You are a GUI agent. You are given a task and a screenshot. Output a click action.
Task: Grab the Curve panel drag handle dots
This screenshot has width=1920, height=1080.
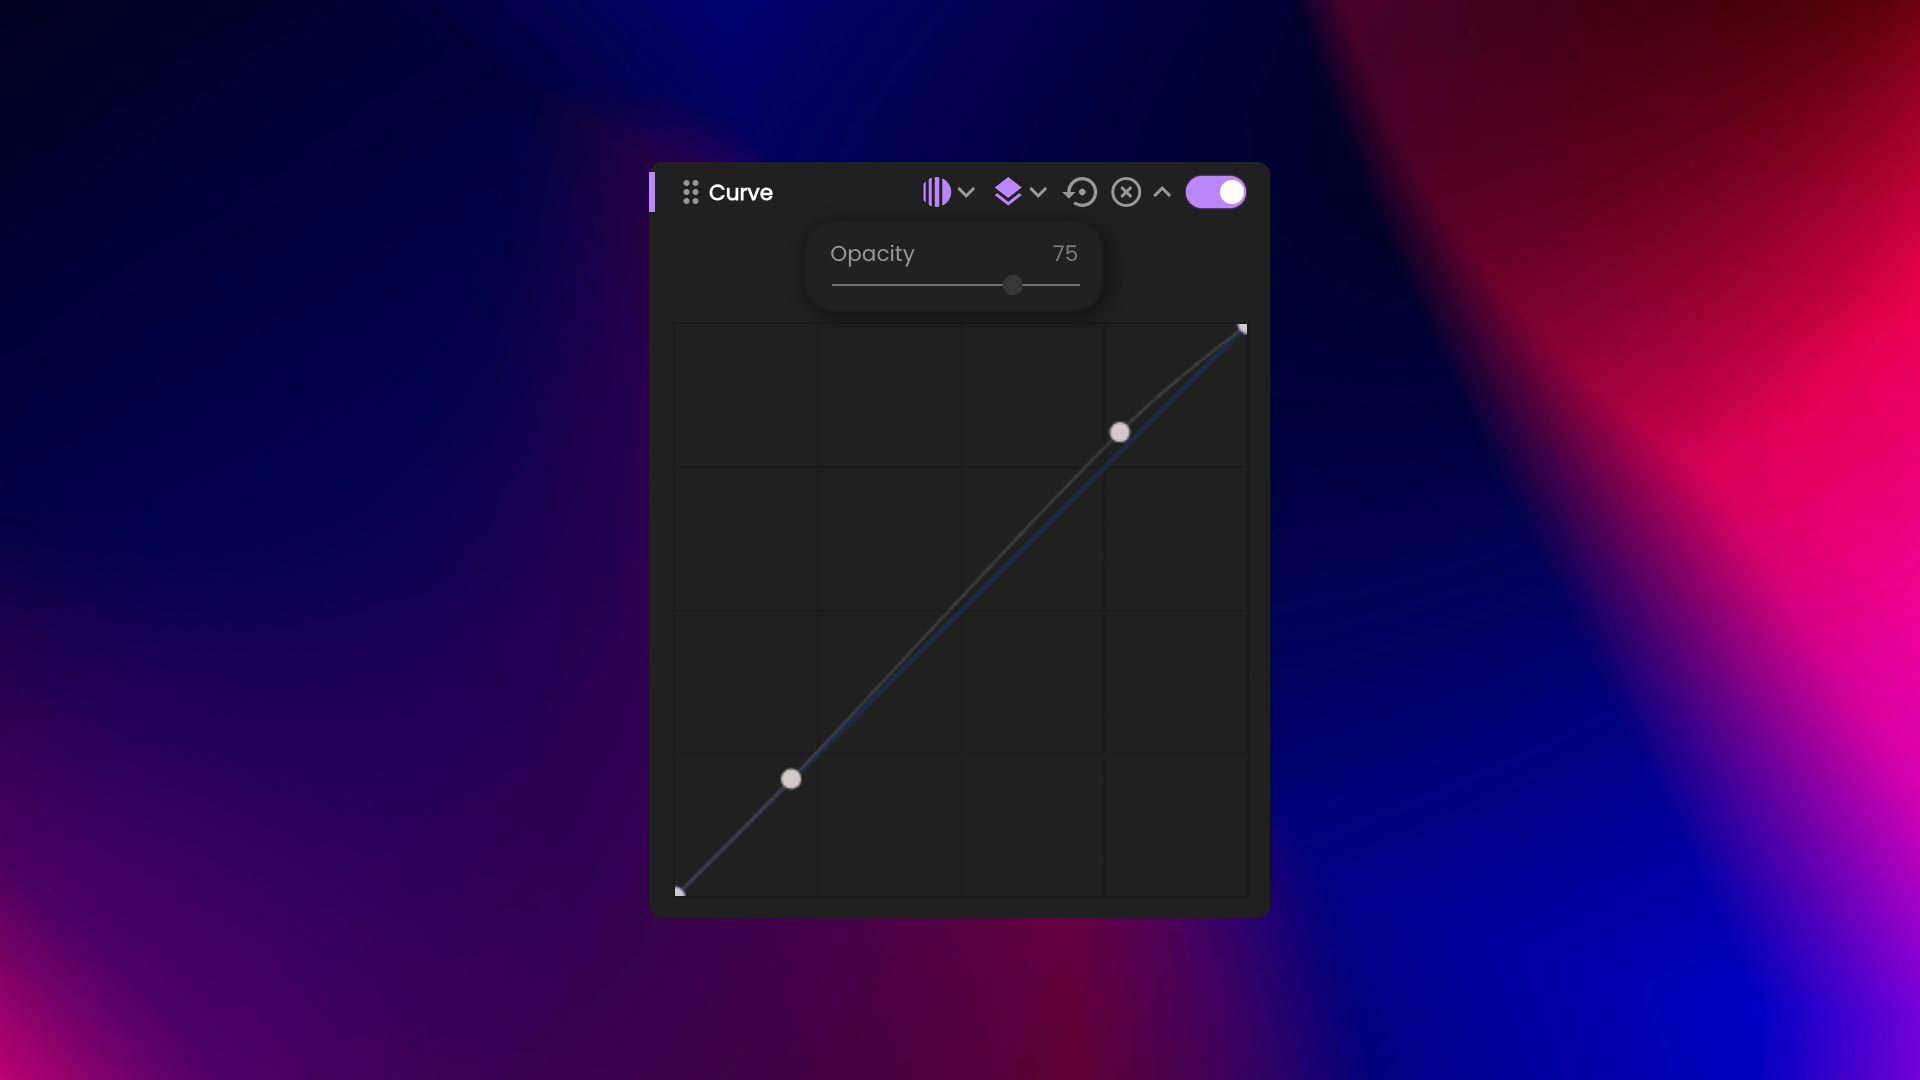pyautogui.click(x=691, y=192)
